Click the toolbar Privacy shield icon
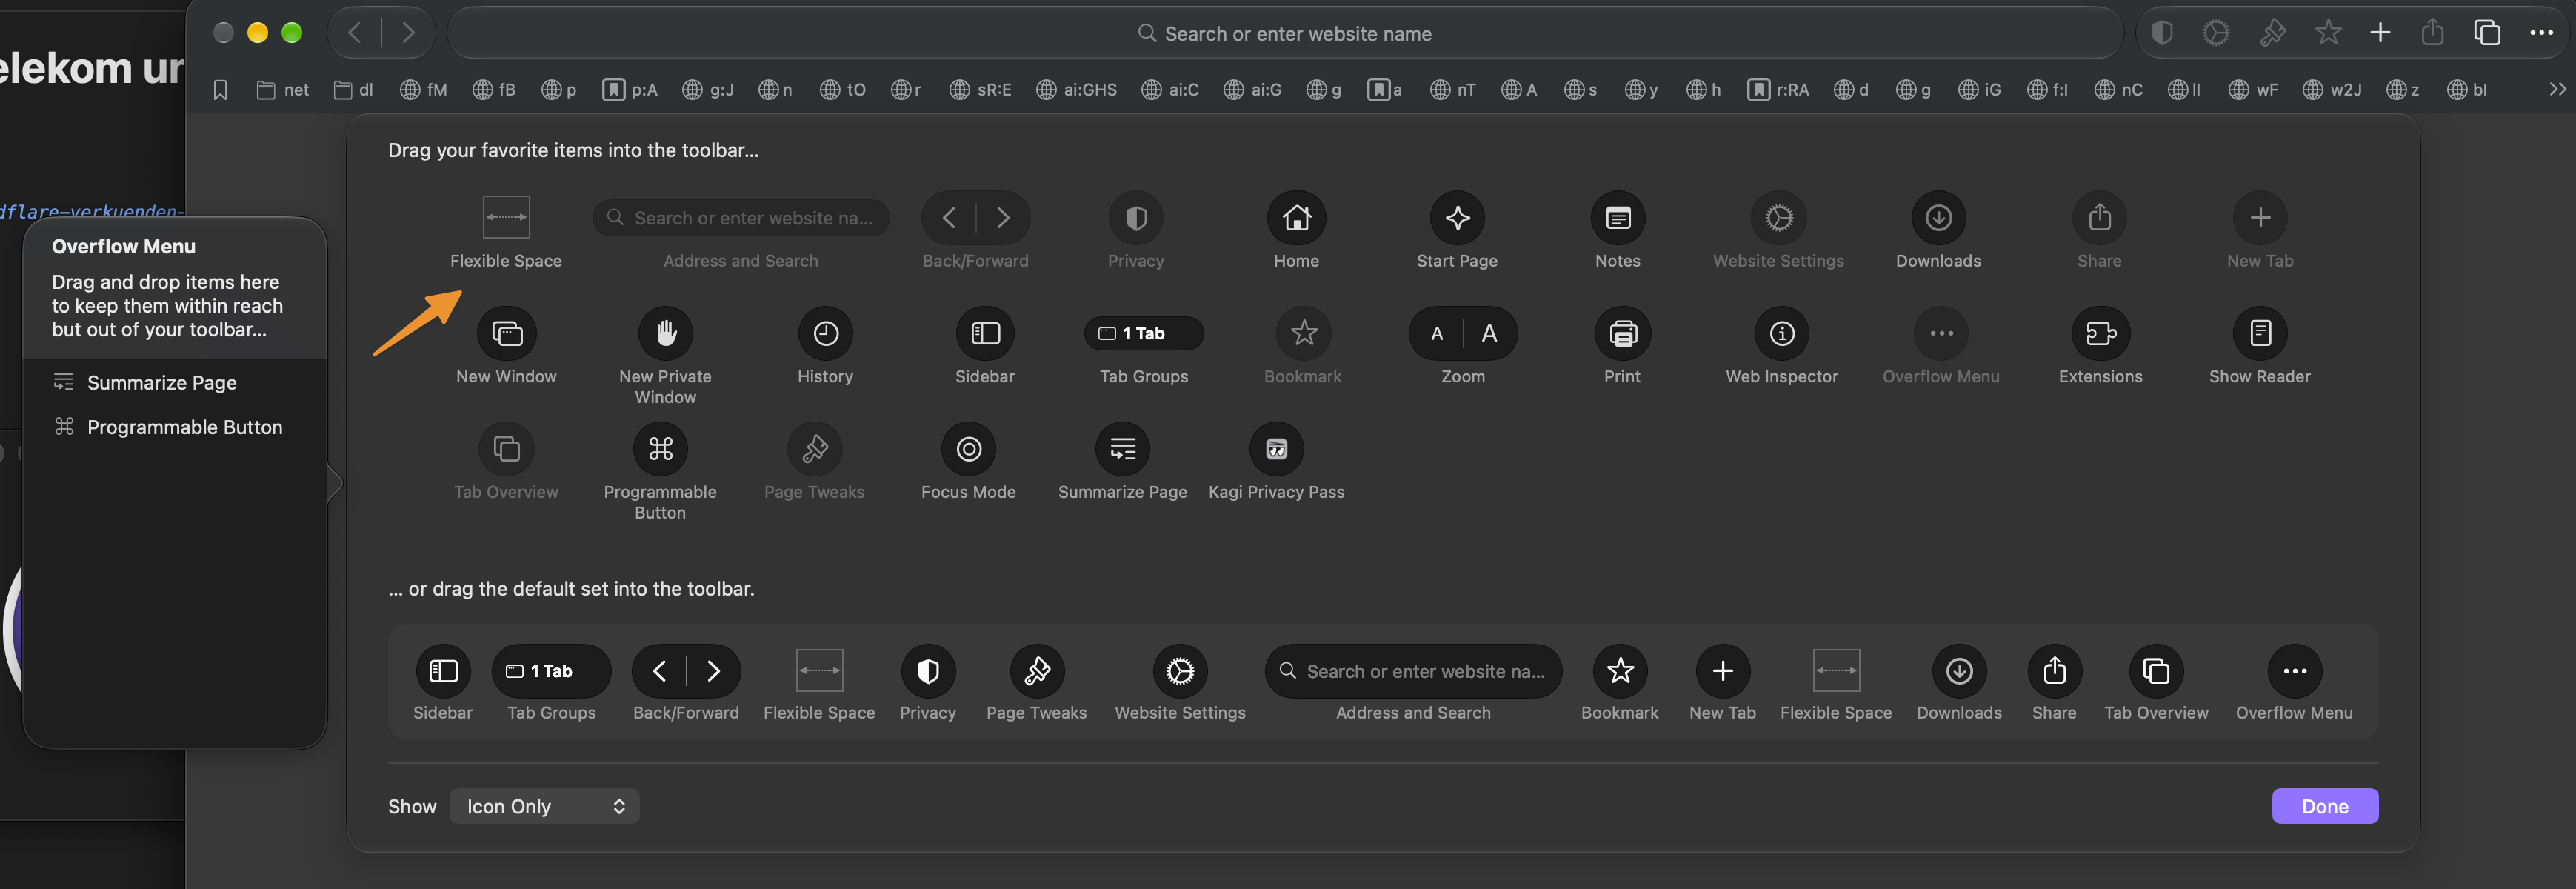 2162,33
